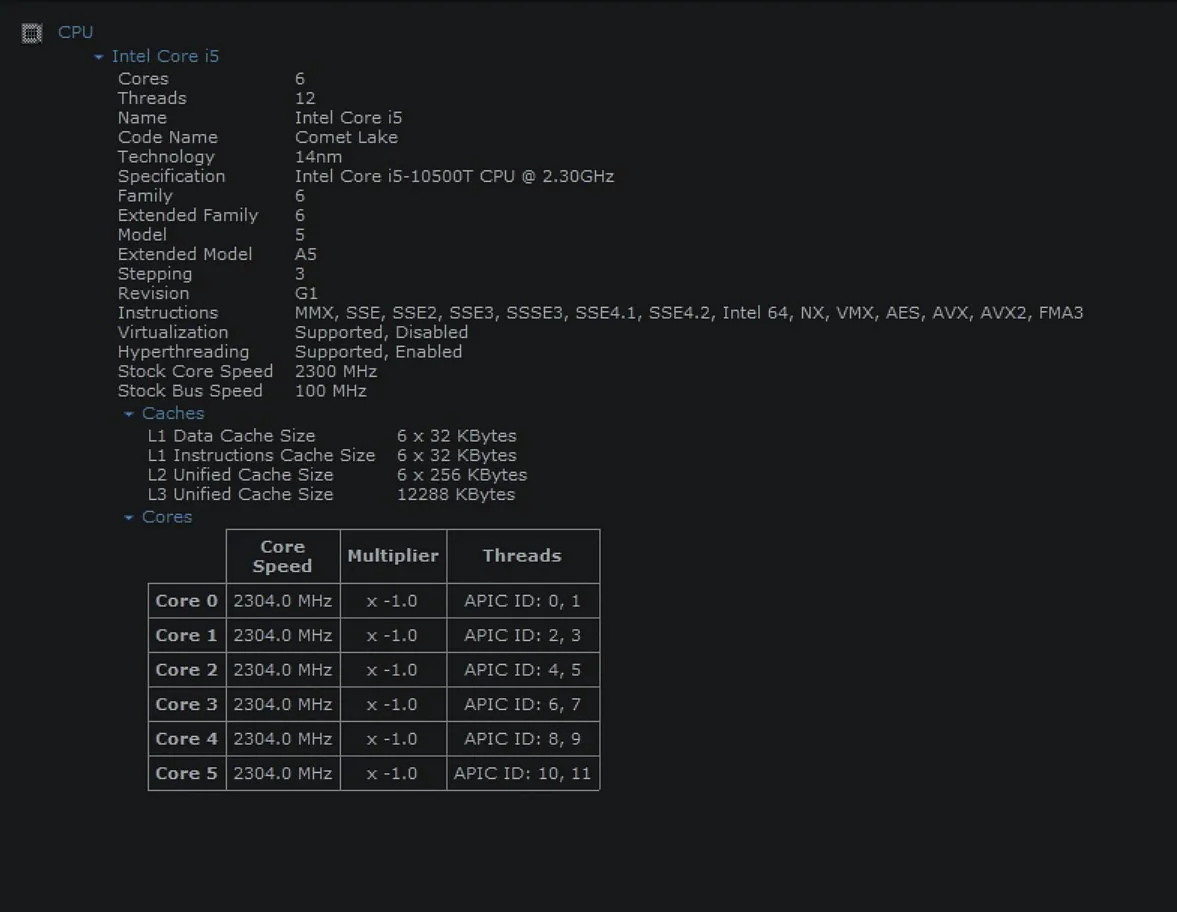1177x912 pixels.
Task: Click the Threads column header in table
Action: click(522, 556)
